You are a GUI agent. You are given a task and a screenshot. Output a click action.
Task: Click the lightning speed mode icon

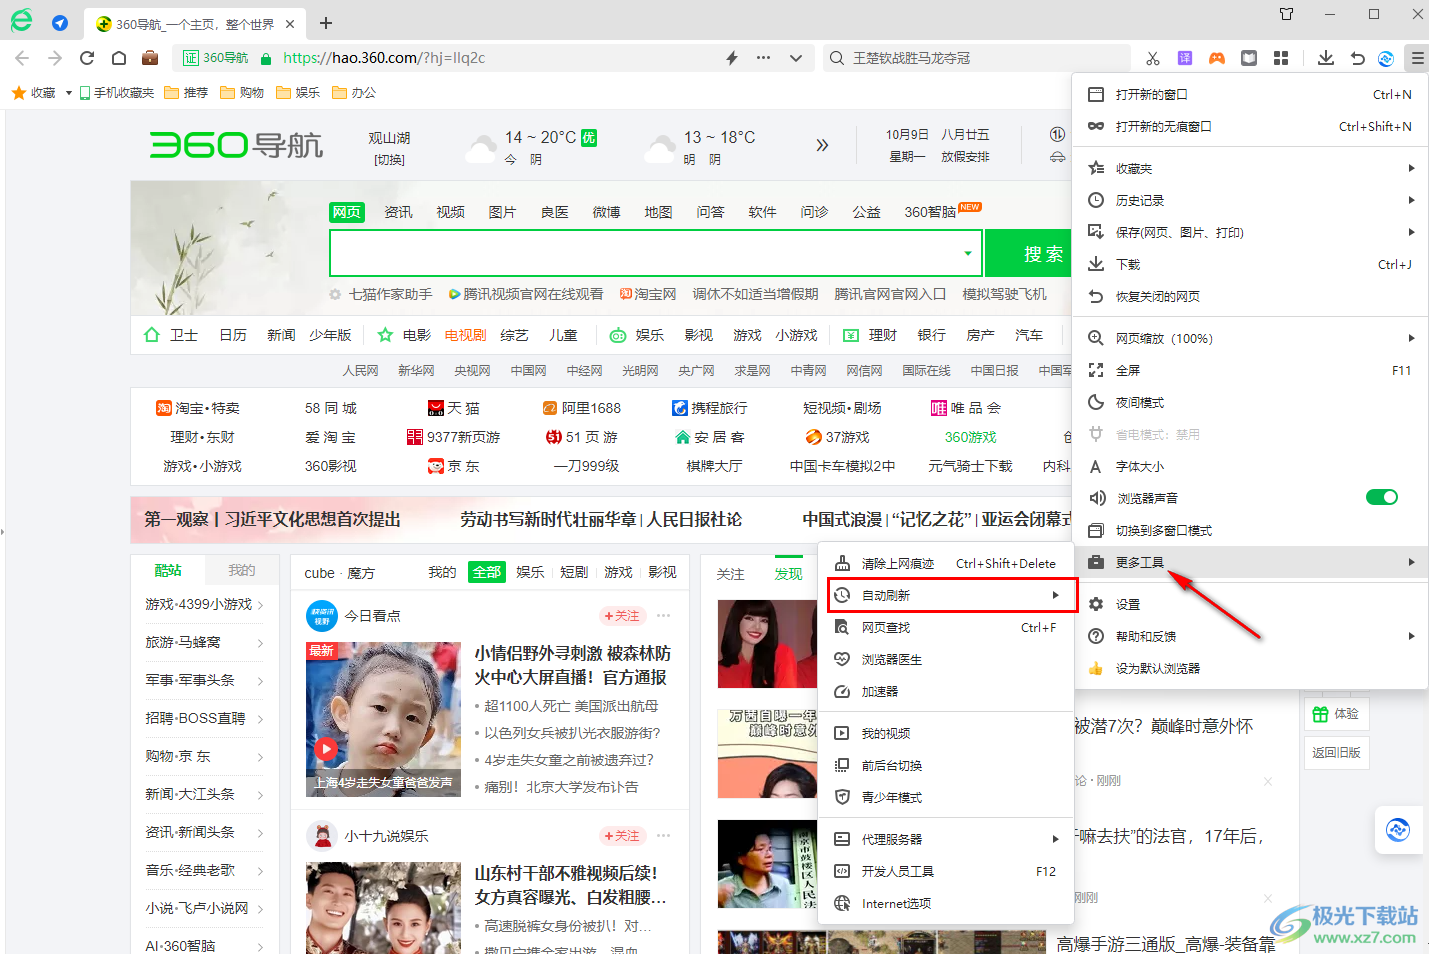coord(732,58)
